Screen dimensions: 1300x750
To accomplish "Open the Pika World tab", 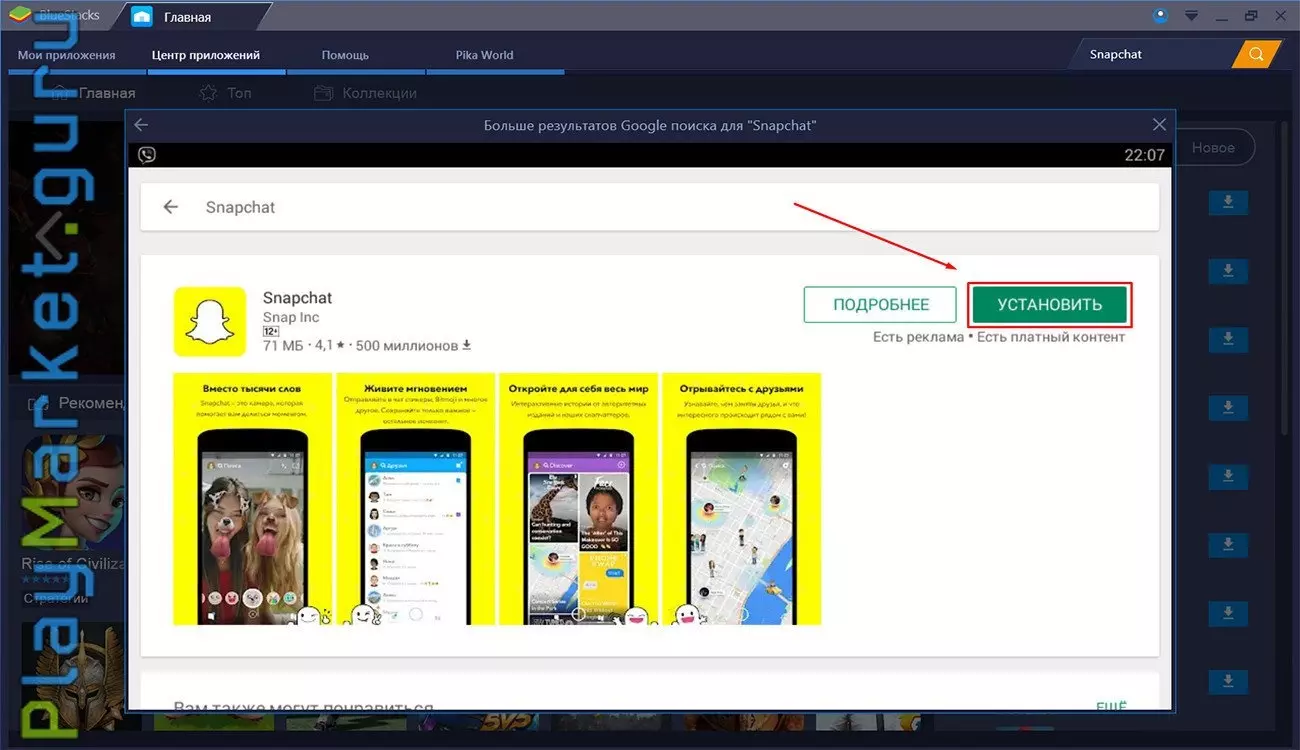I will [x=484, y=55].
